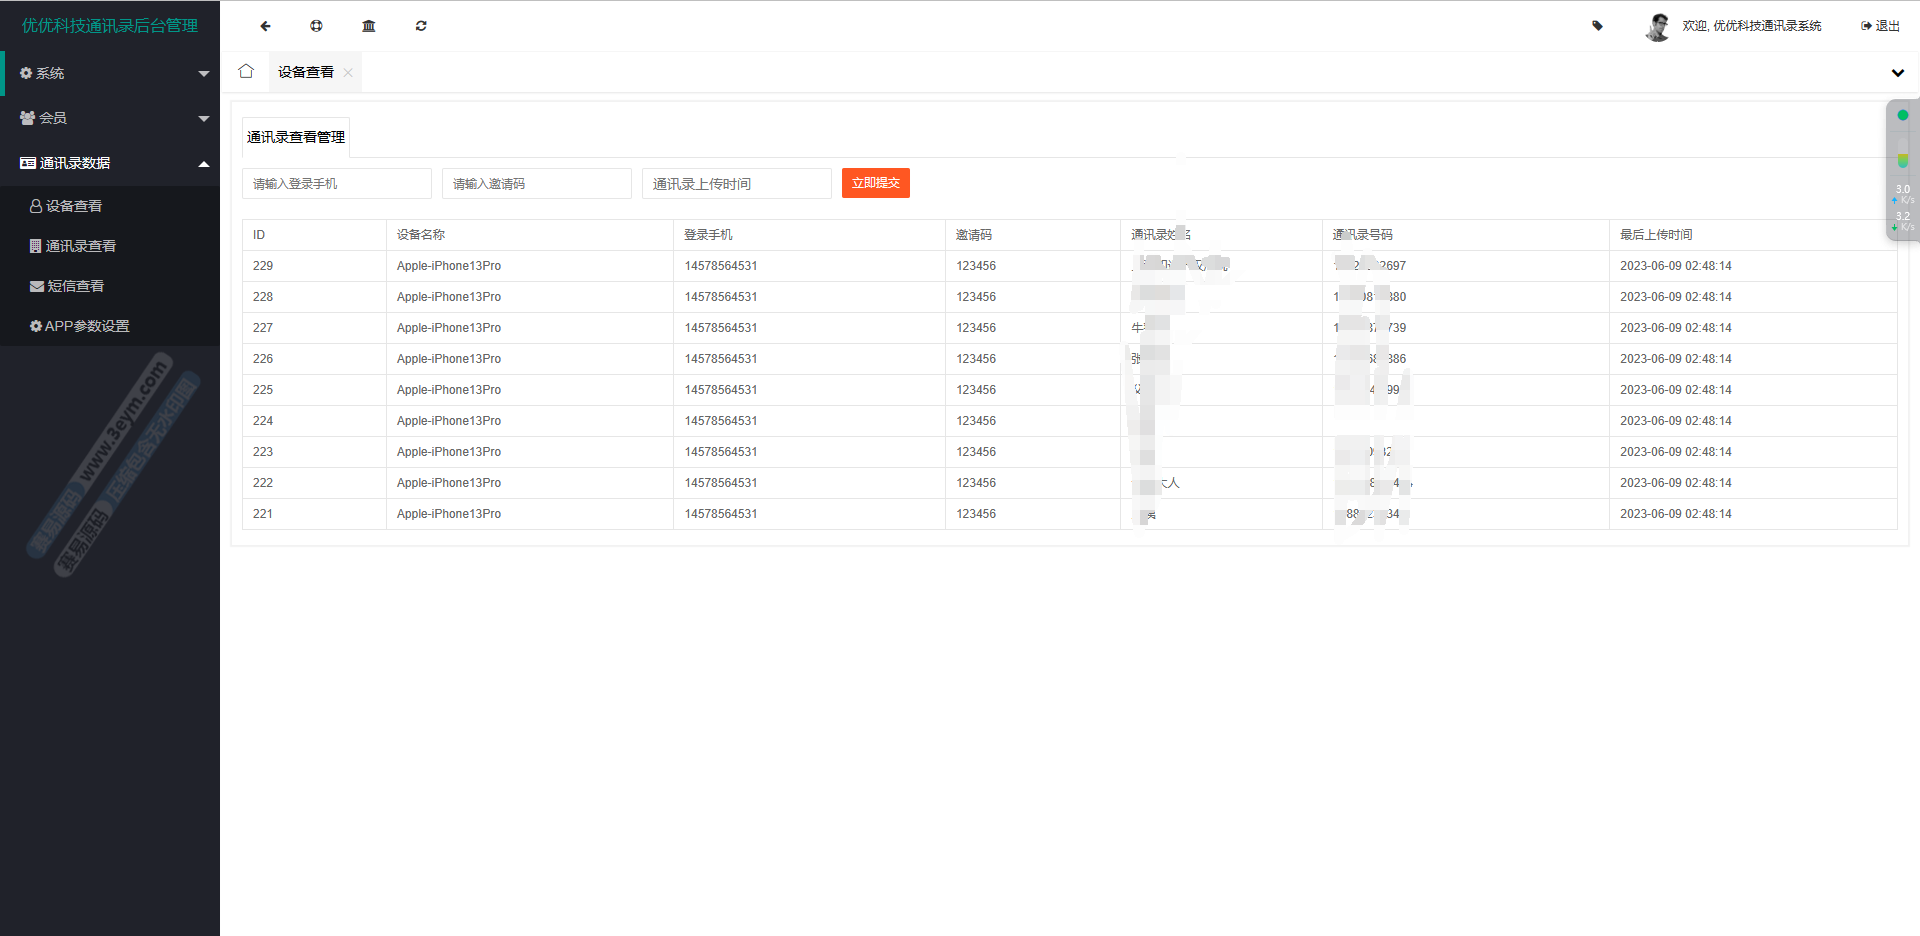1920x936 pixels.
Task: Focus the 请输入邀请码 input field
Action: point(537,184)
